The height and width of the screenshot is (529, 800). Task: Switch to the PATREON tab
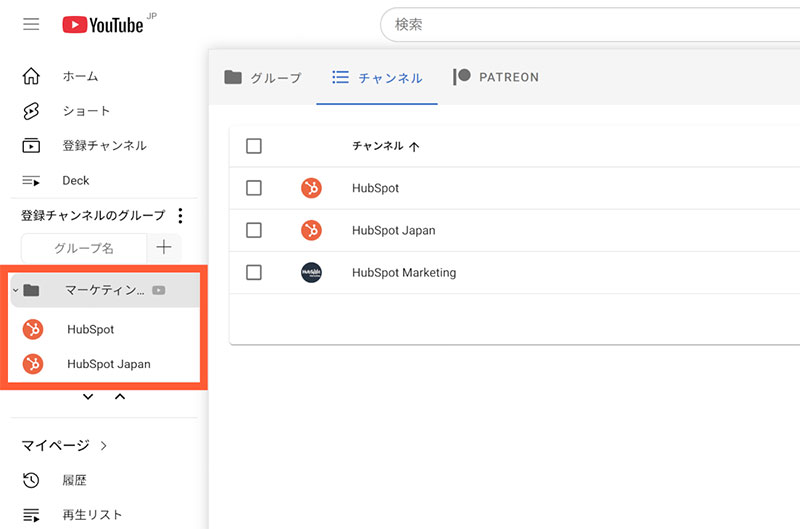pyautogui.click(x=496, y=78)
